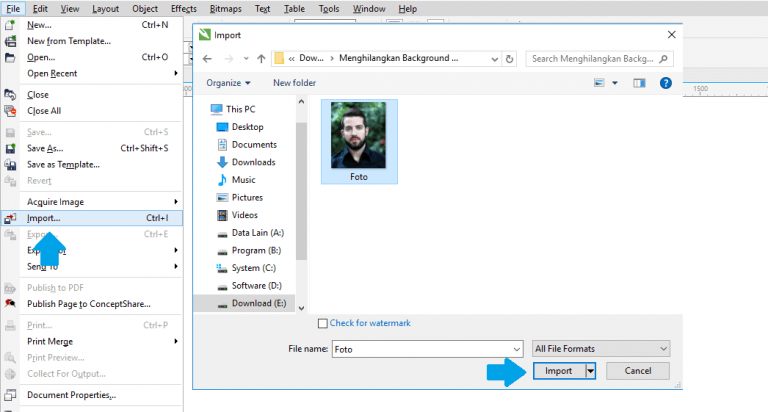Open the view options dropdown arrow
The width and height of the screenshot is (768, 412).
[615, 83]
